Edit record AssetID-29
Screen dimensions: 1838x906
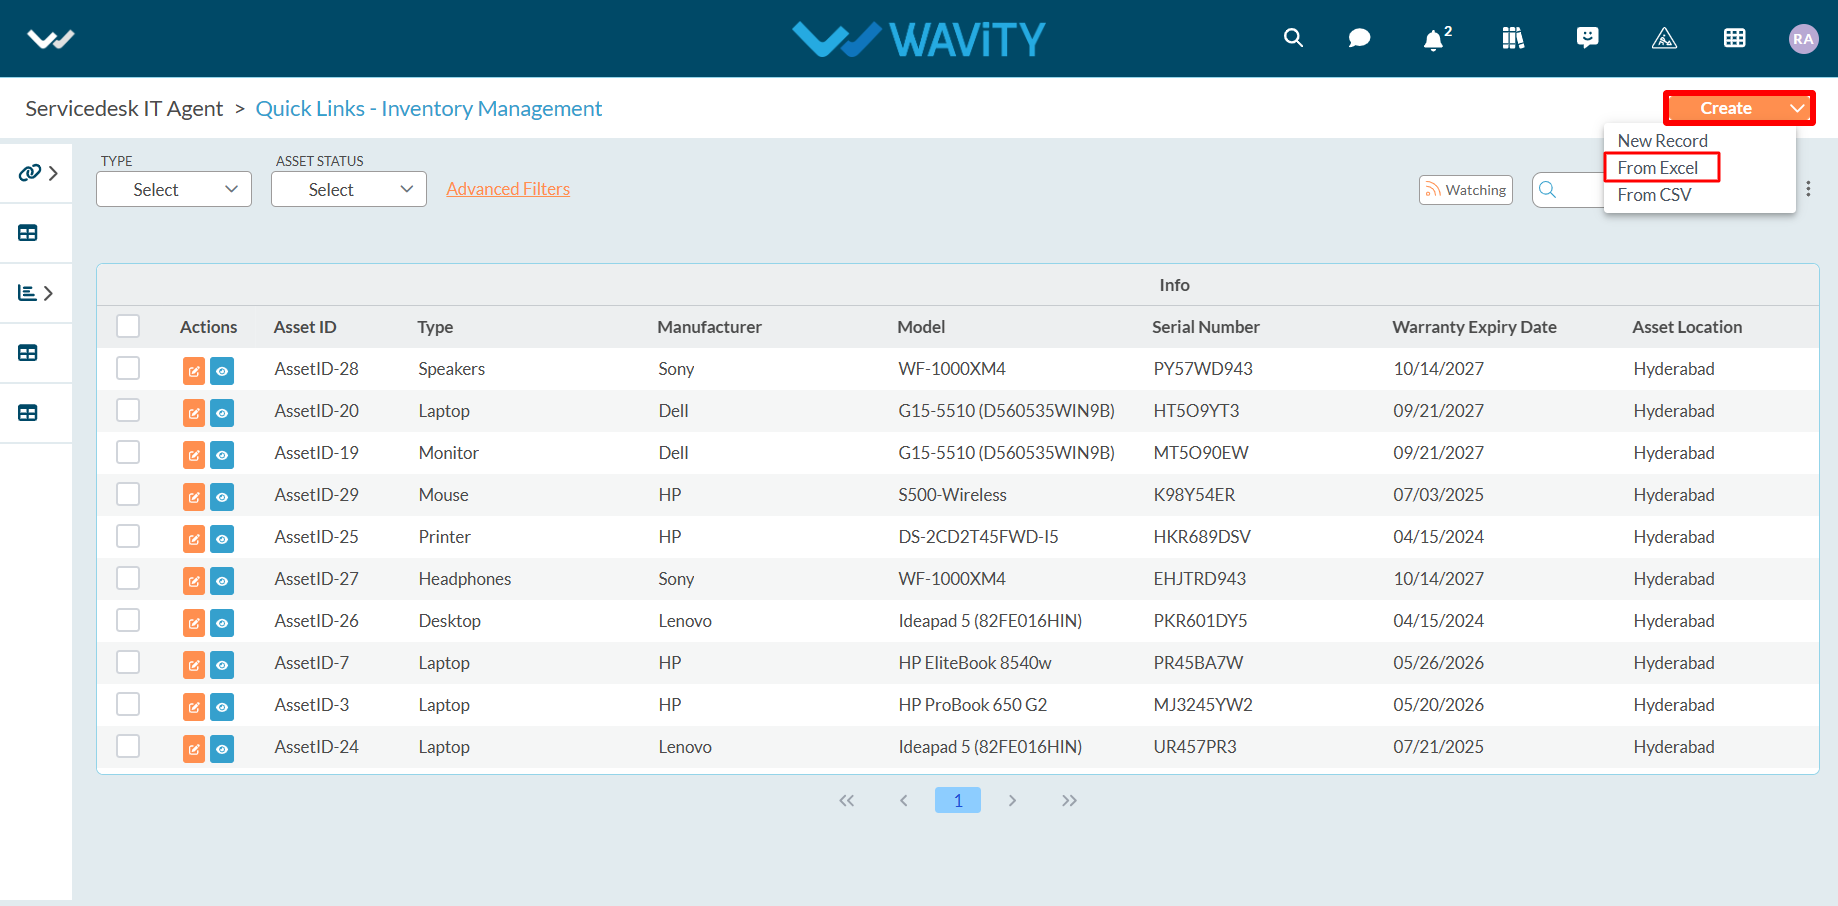point(194,497)
